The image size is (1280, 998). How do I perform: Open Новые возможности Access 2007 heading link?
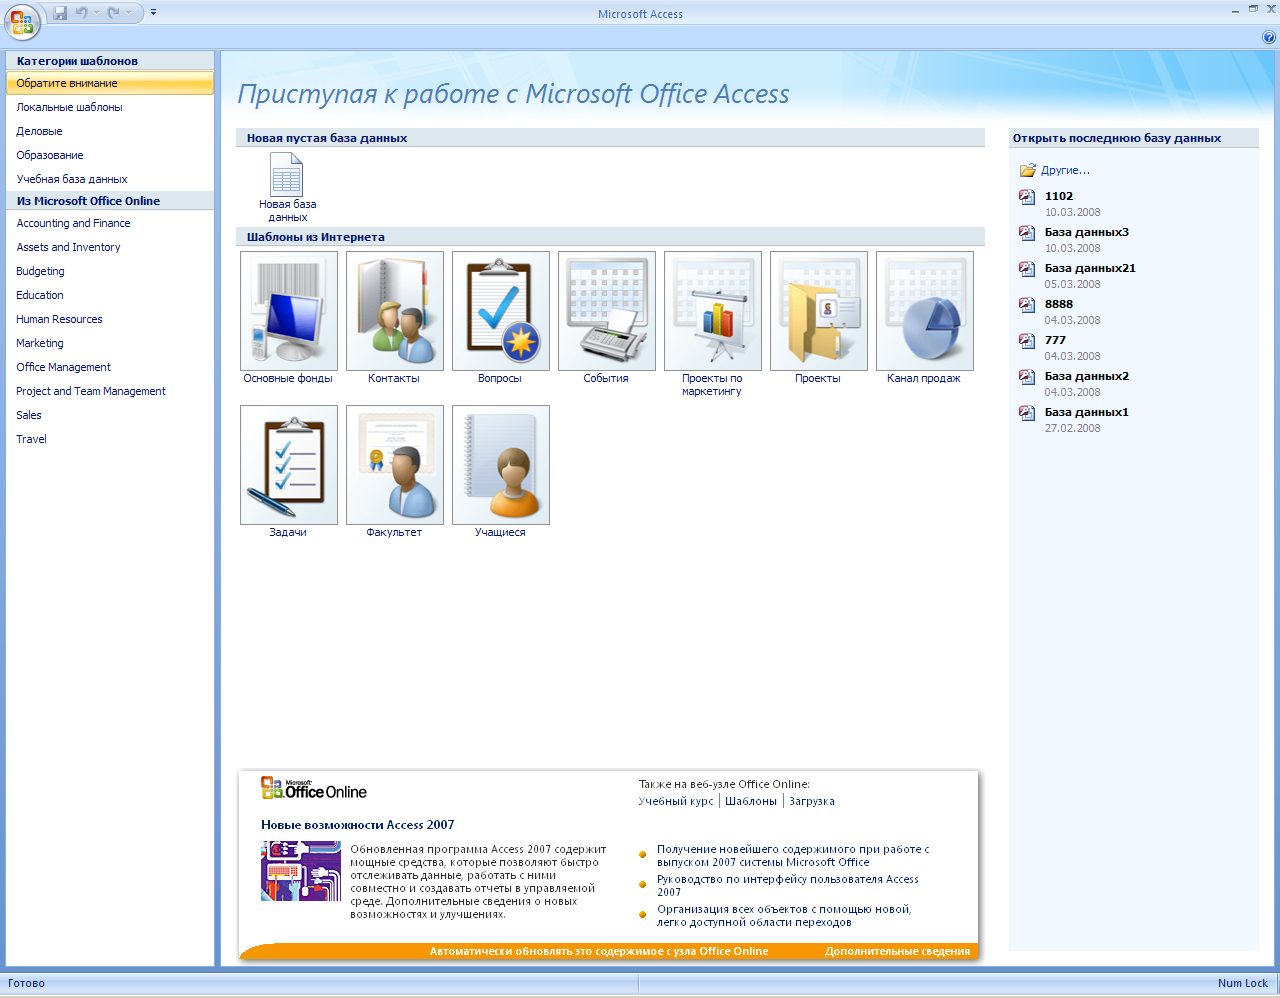[x=358, y=825]
